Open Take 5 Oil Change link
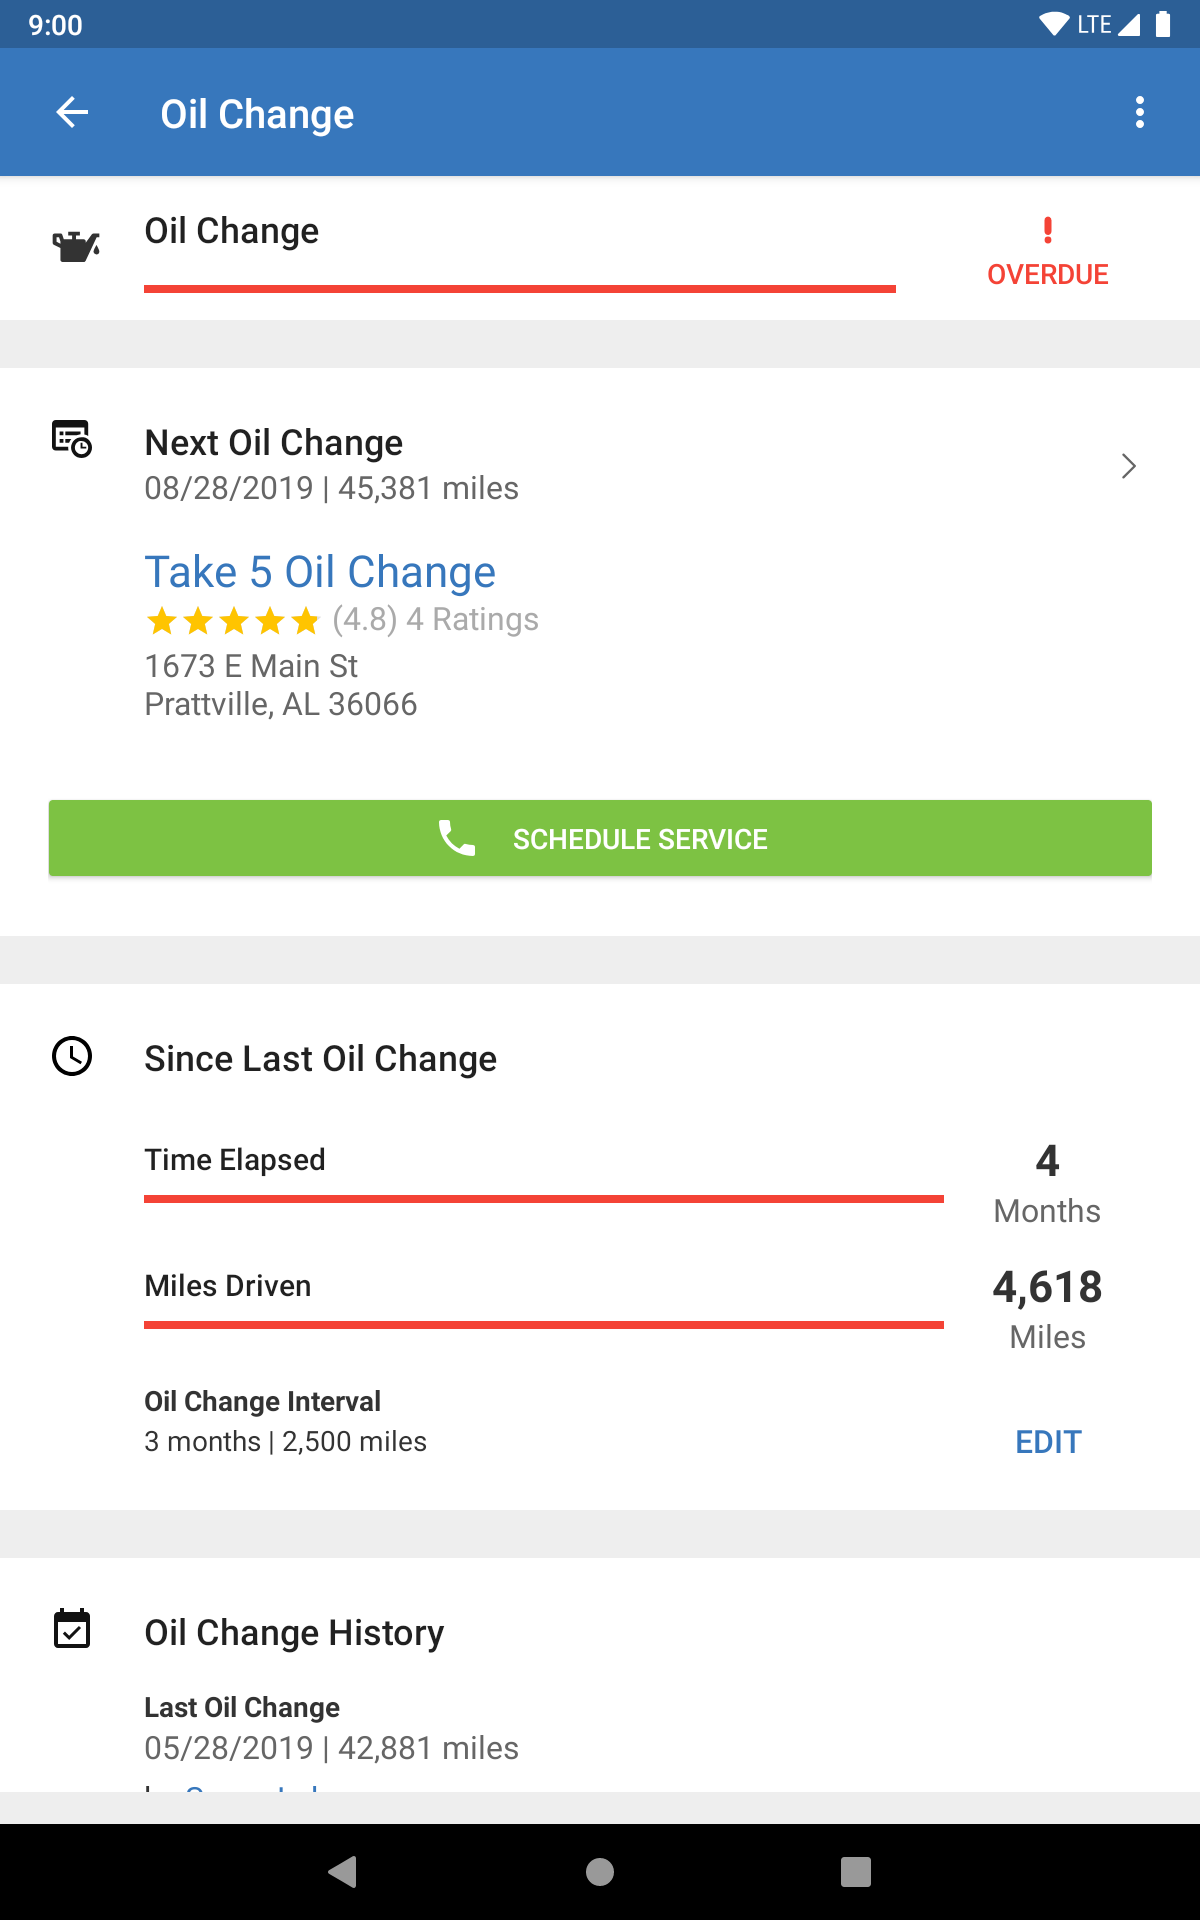1200x1920 pixels. click(x=320, y=572)
